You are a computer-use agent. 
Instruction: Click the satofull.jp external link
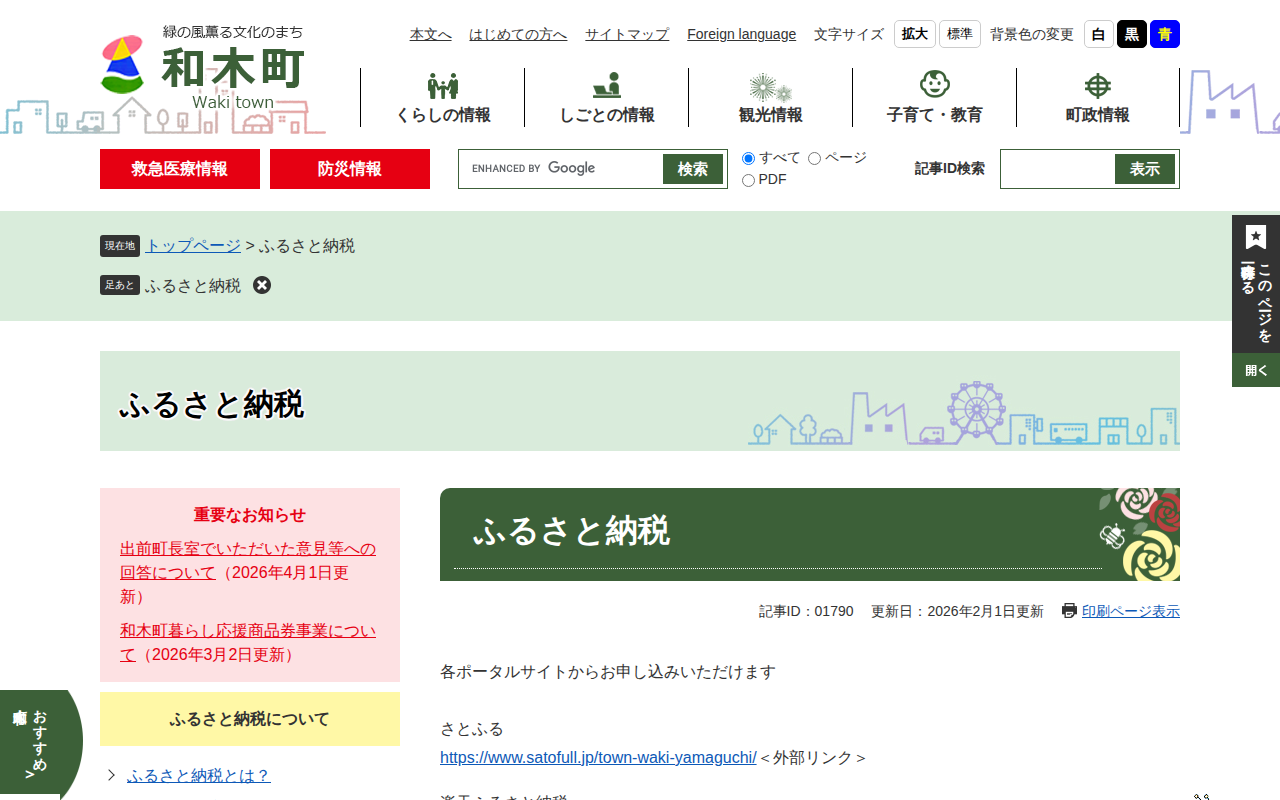tap(598, 757)
